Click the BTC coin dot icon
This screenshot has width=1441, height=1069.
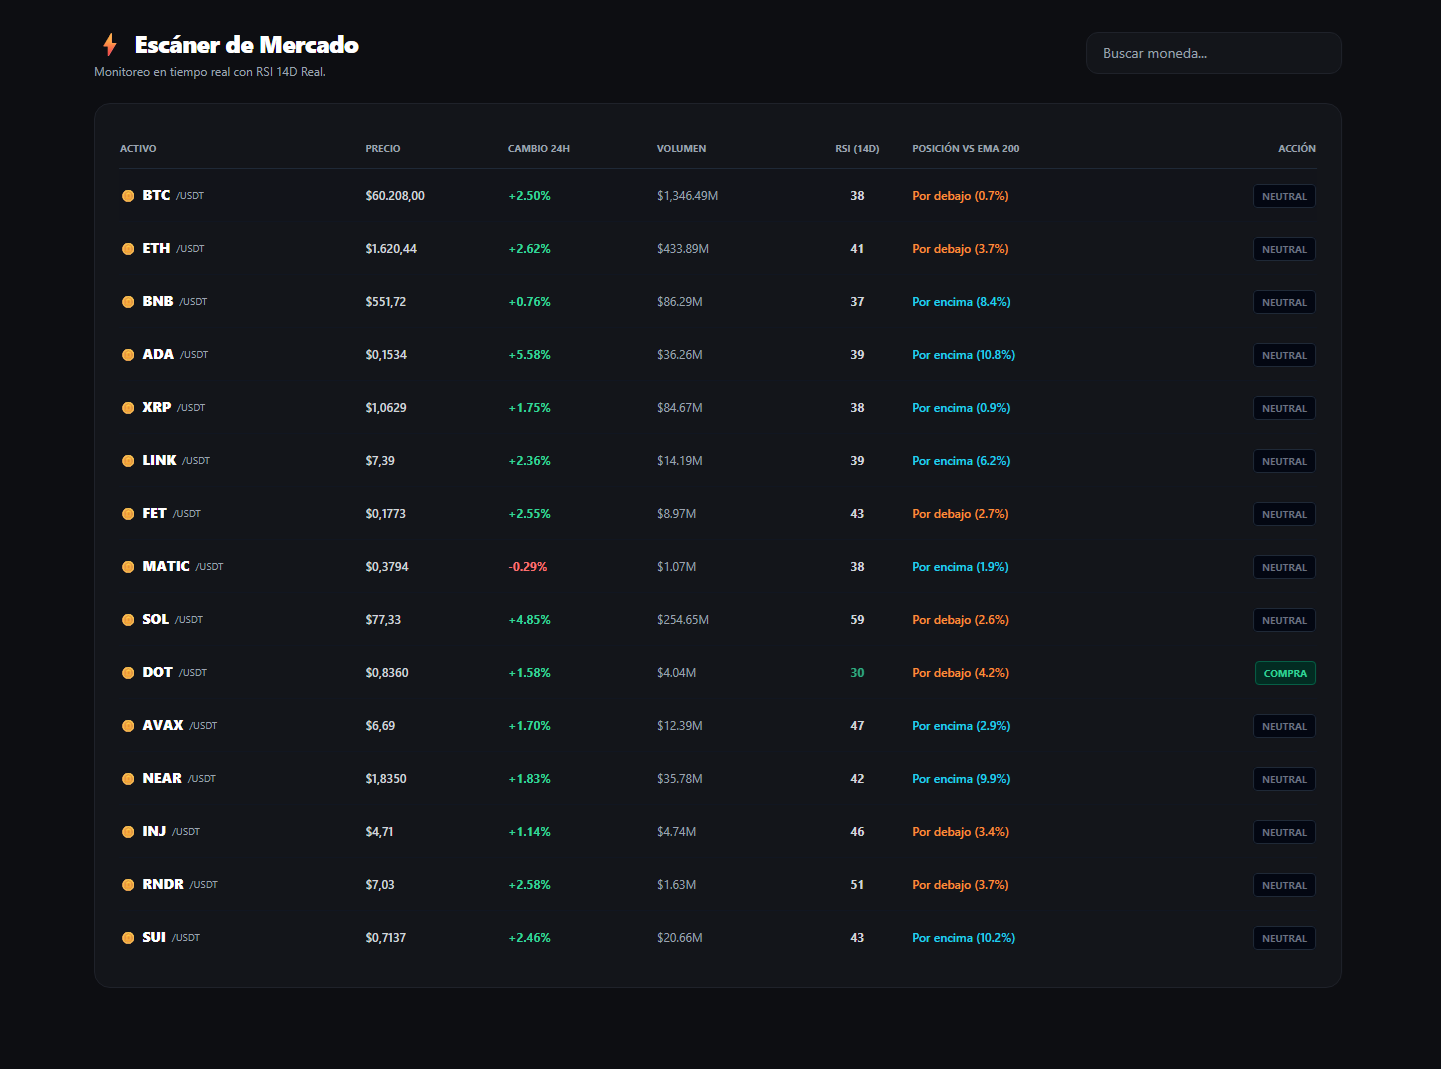point(128,196)
